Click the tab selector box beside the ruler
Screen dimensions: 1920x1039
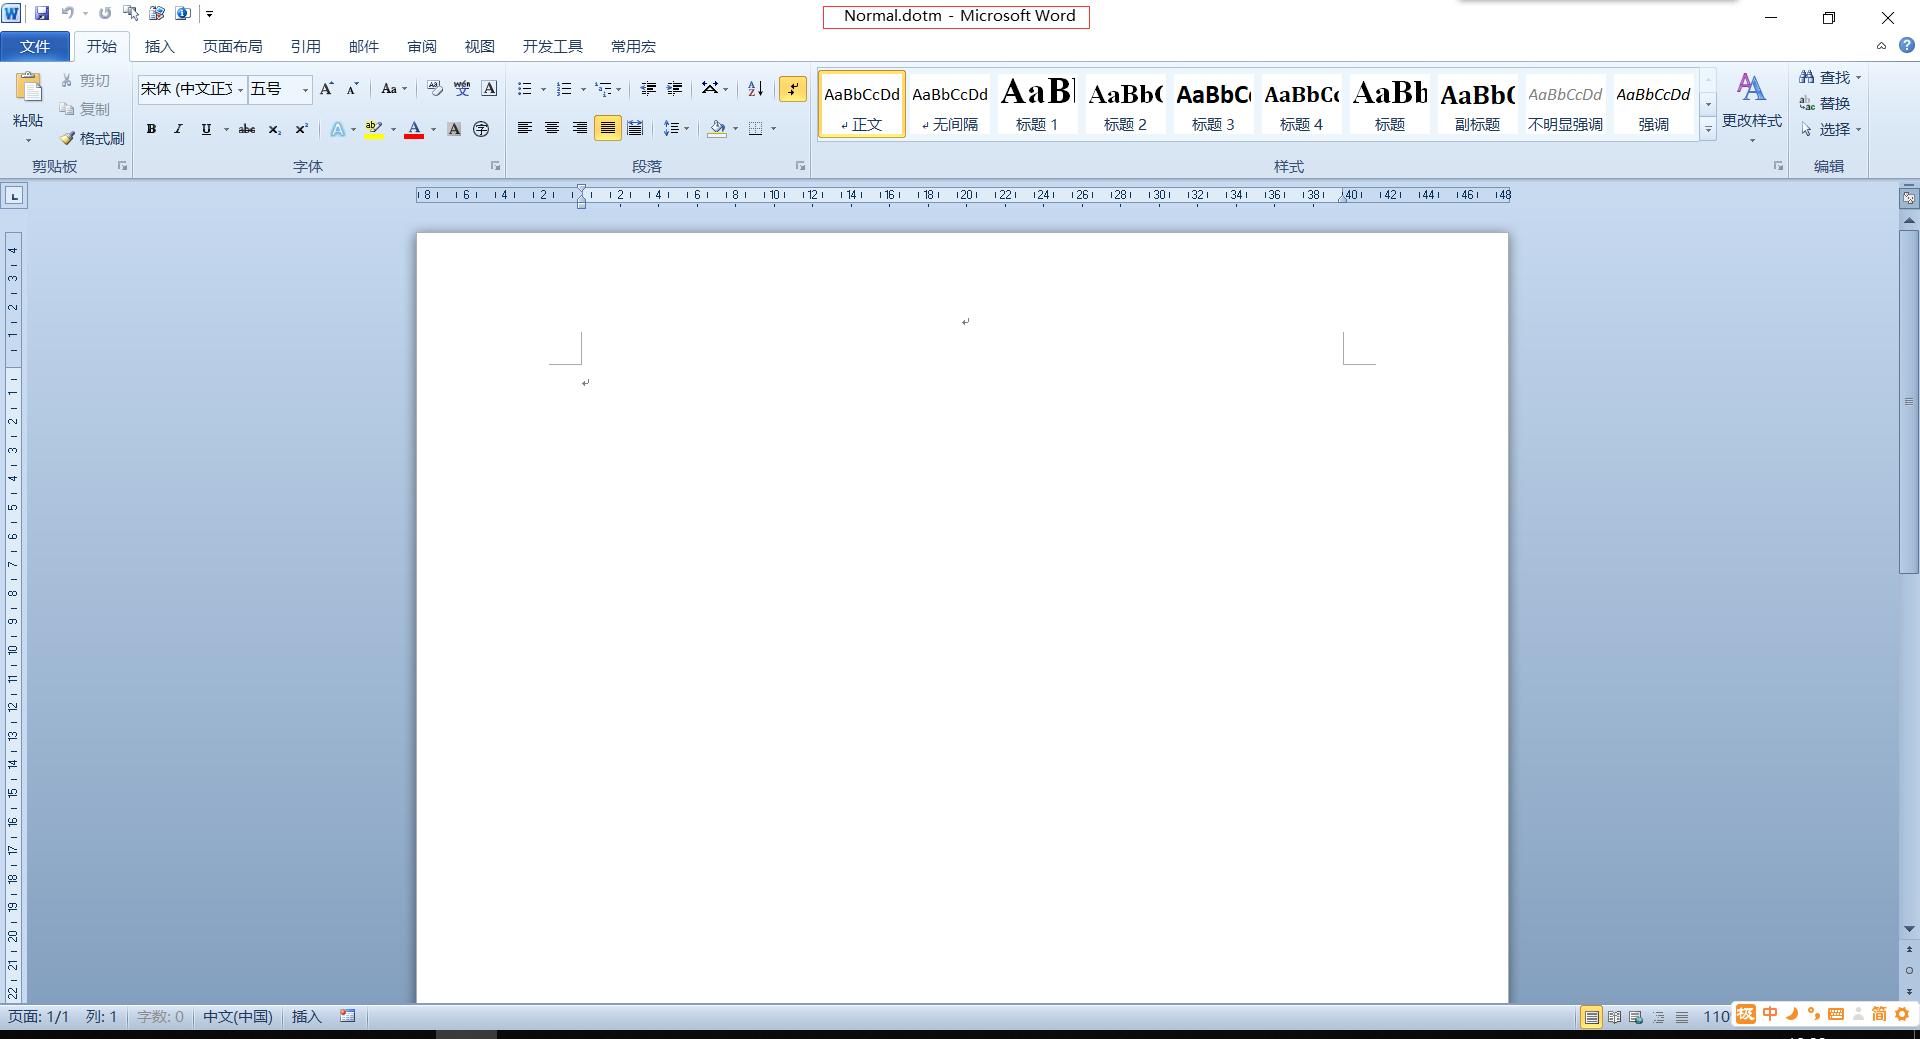[x=14, y=196]
